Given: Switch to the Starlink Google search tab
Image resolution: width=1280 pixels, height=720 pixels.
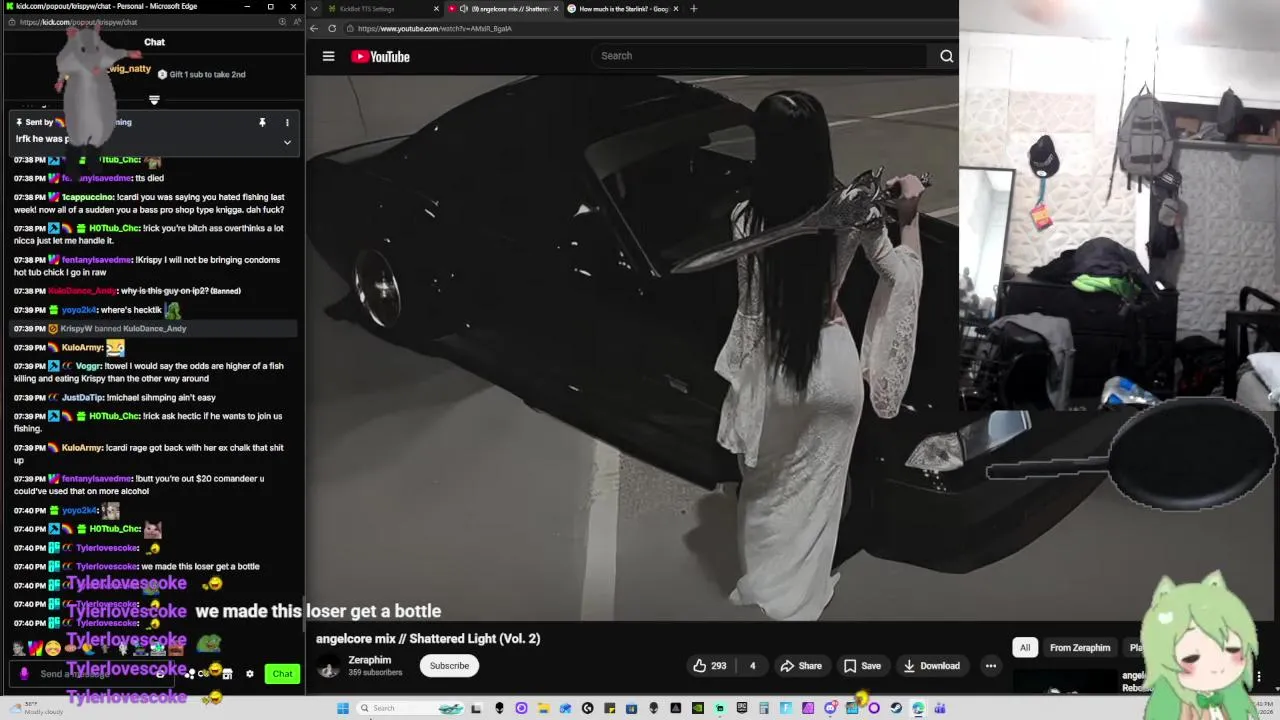Looking at the screenshot, I should (620, 9).
